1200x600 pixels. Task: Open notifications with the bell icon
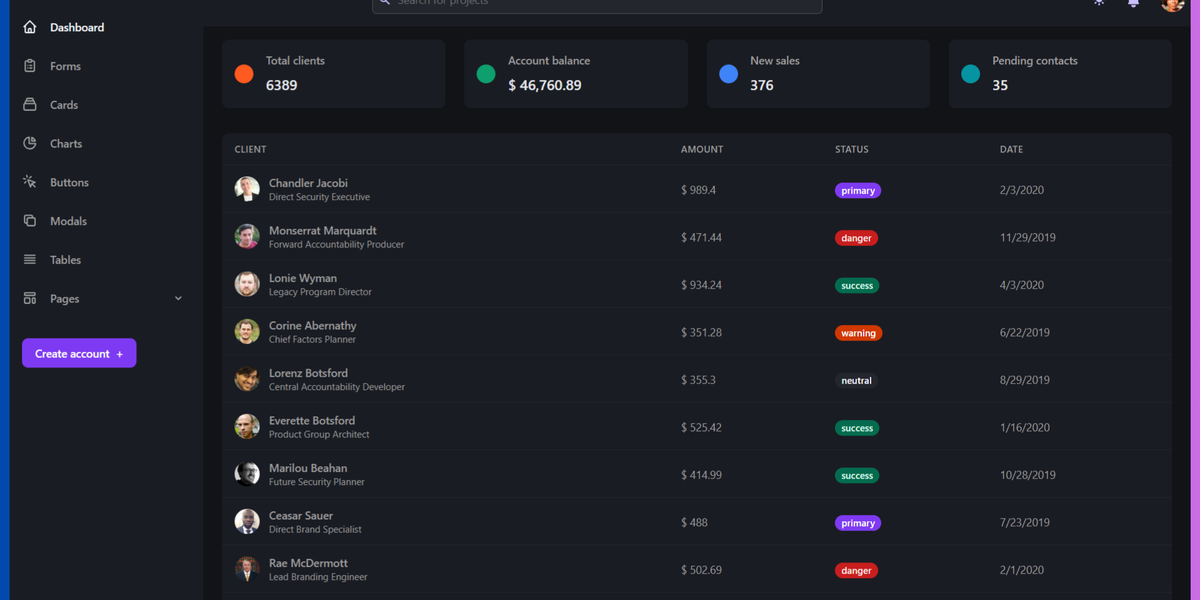coord(1133,5)
